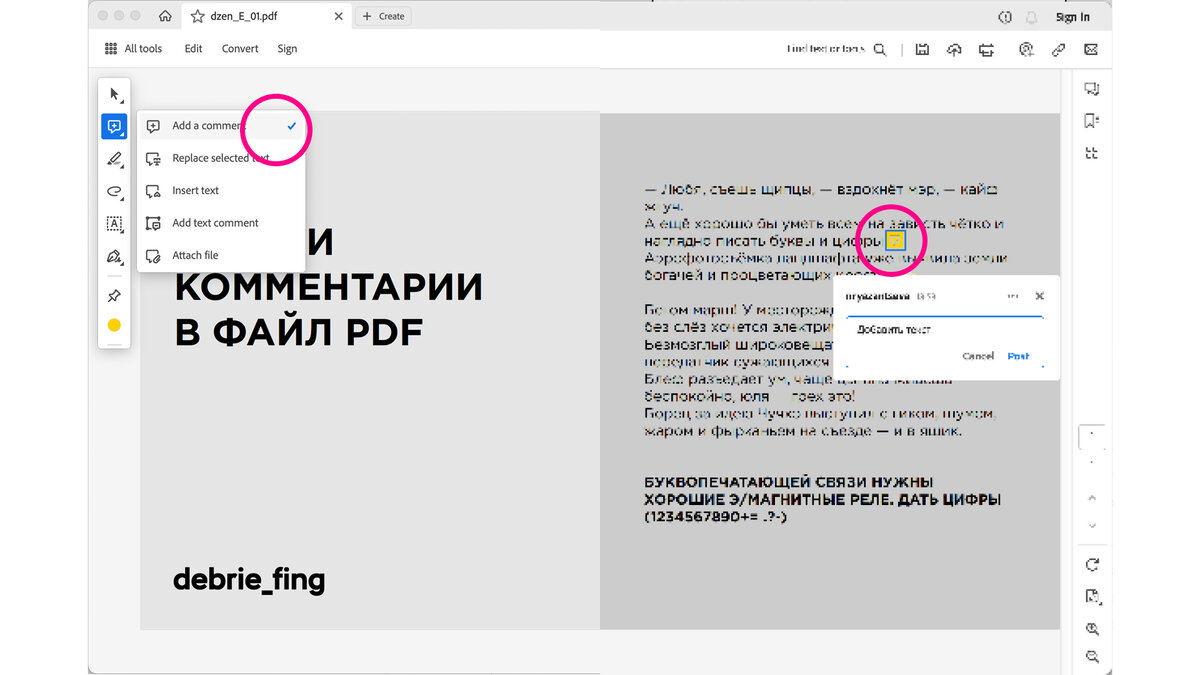1200x675 pixels.
Task: Open the All tools menu
Action: click(133, 48)
